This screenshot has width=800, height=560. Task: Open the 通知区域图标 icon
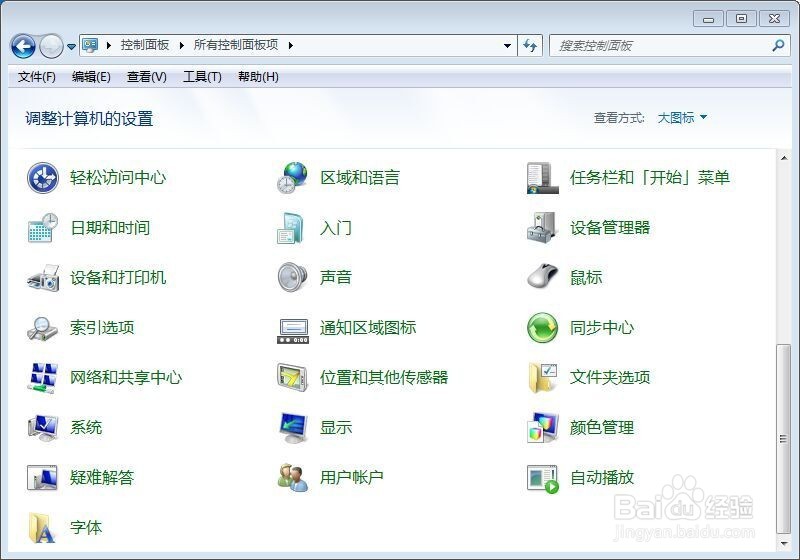[292, 329]
